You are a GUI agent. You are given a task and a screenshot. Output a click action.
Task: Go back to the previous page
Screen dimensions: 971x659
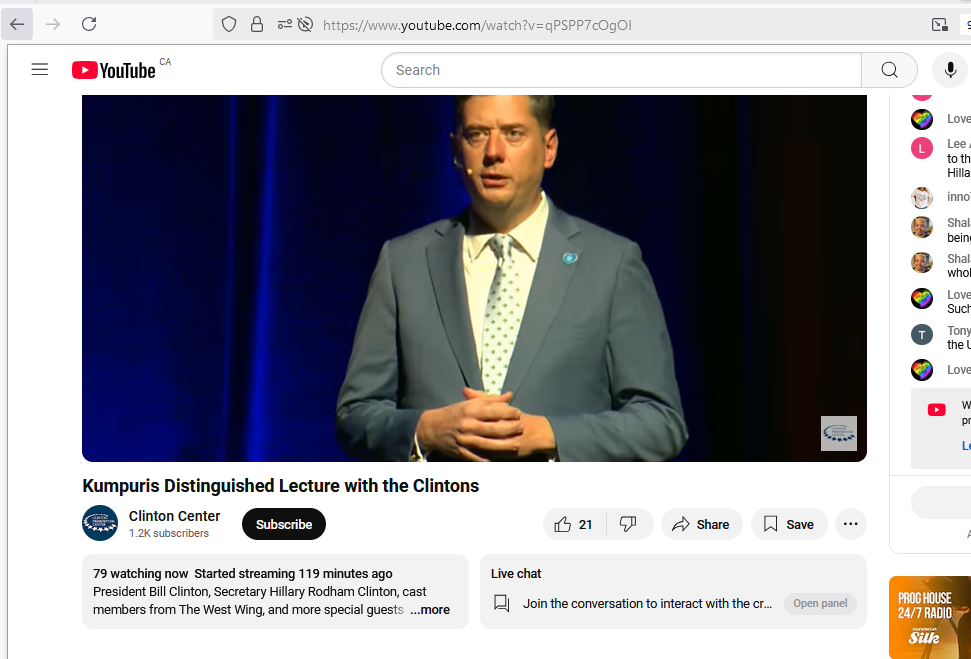tap(17, 25)
